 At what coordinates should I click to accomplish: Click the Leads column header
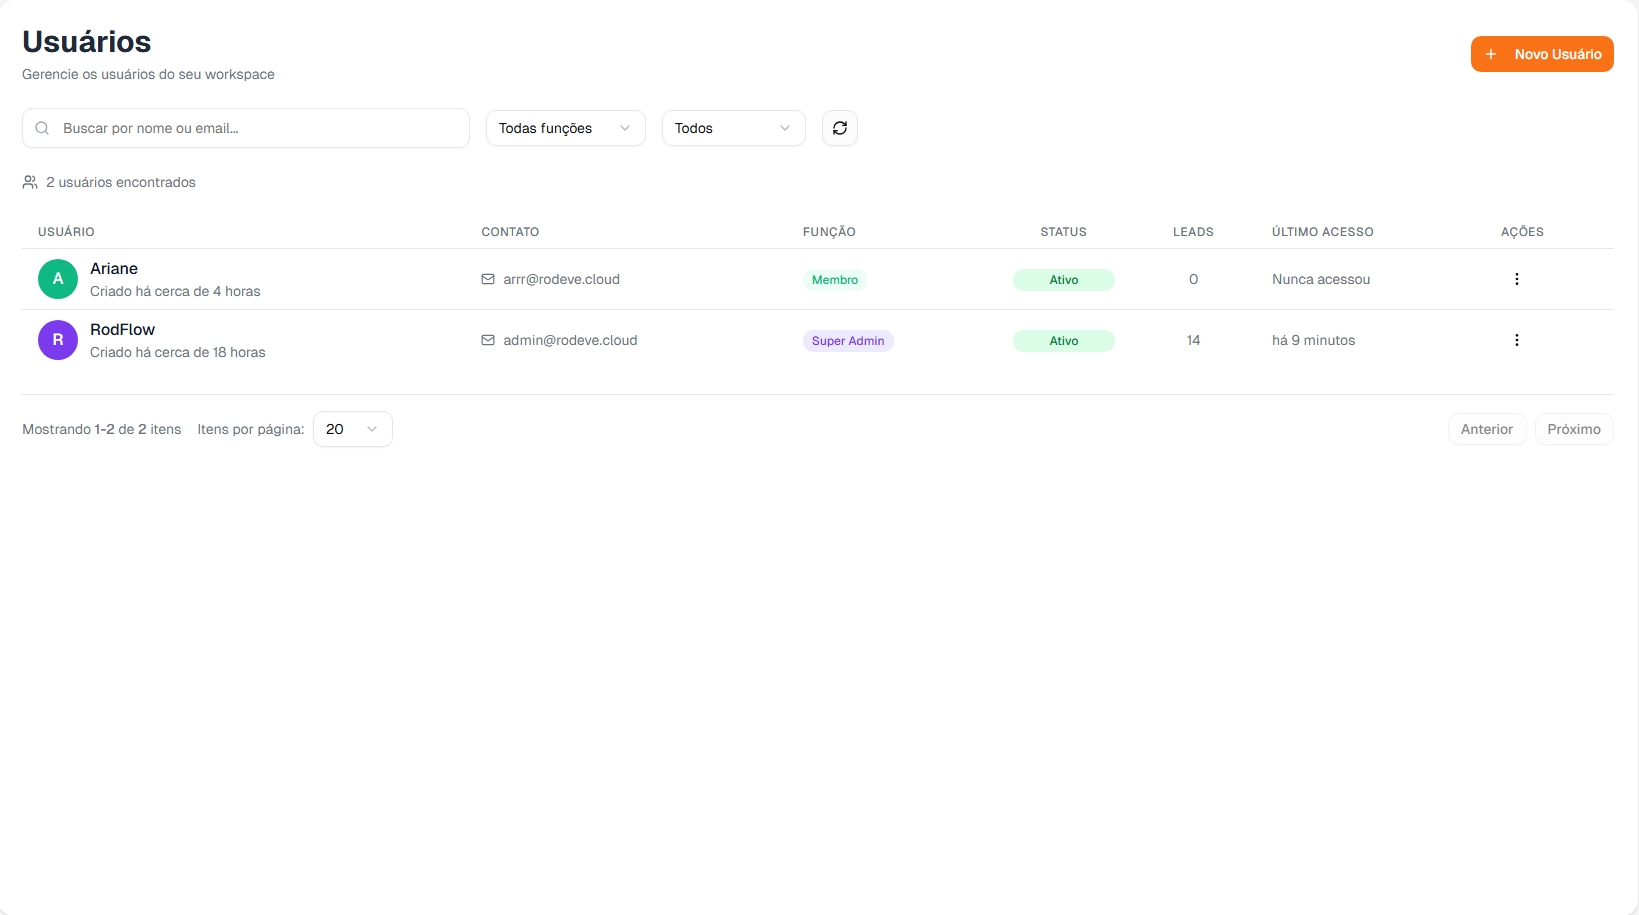[1192, 232]
